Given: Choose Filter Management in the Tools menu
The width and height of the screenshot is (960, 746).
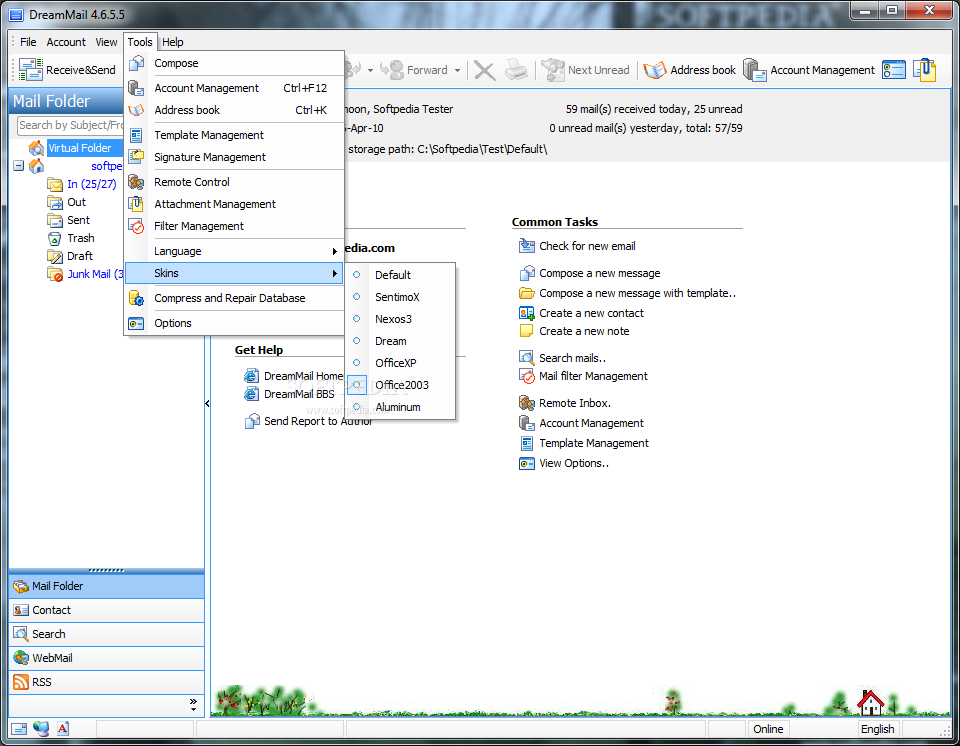Looking at the screenshot, I should 234,226.
